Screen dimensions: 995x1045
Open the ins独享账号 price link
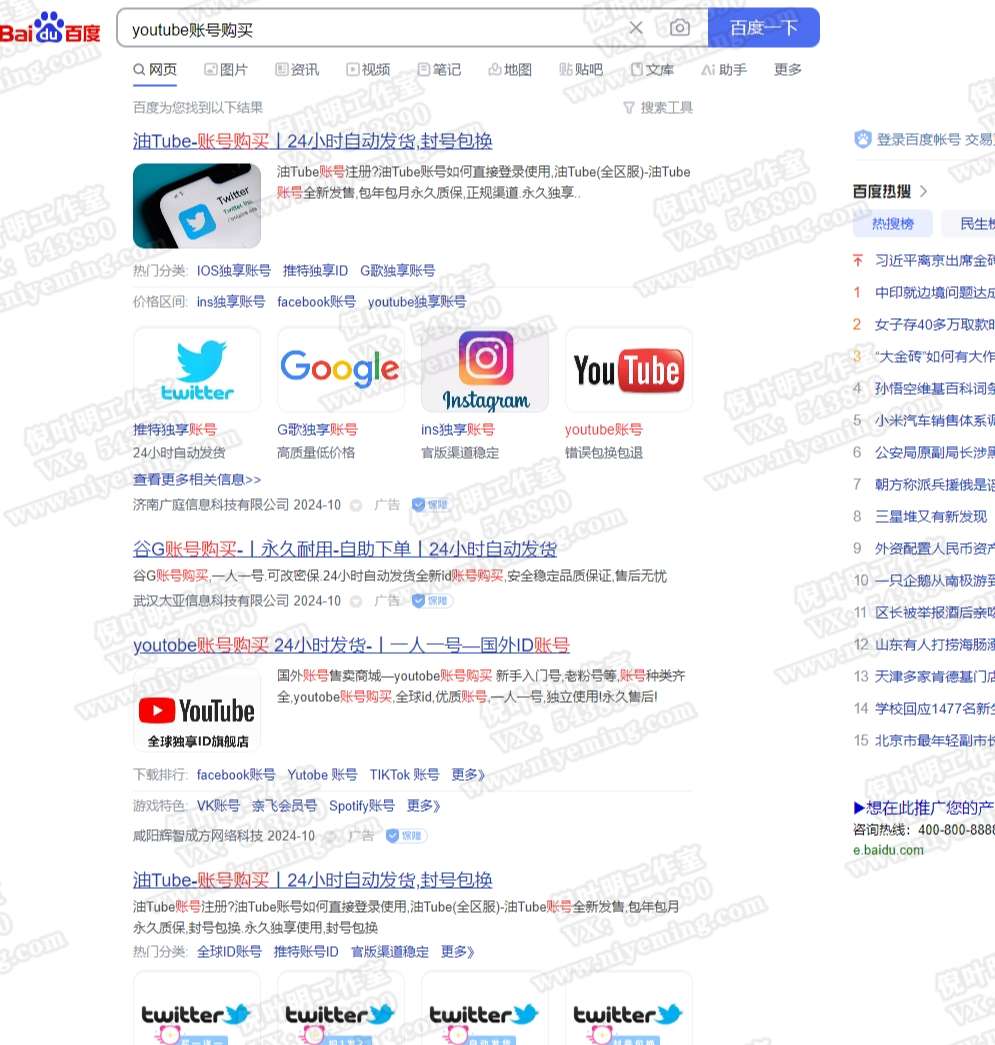231,302
